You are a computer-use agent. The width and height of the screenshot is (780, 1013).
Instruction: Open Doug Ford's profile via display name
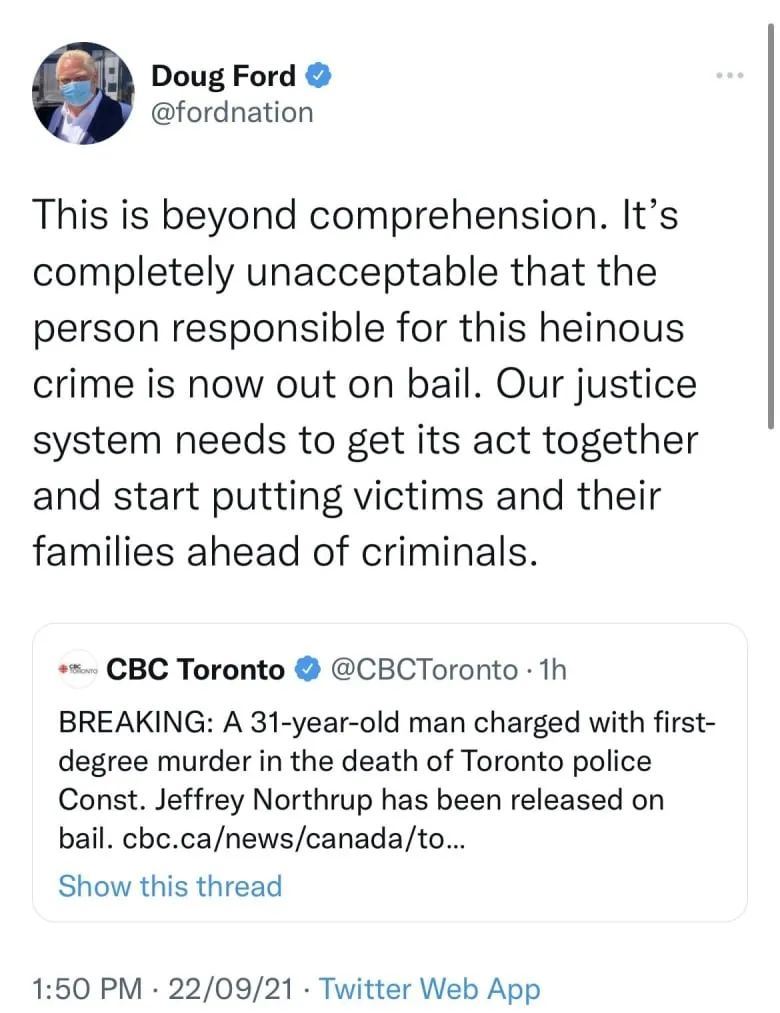[x=224, y=75]
